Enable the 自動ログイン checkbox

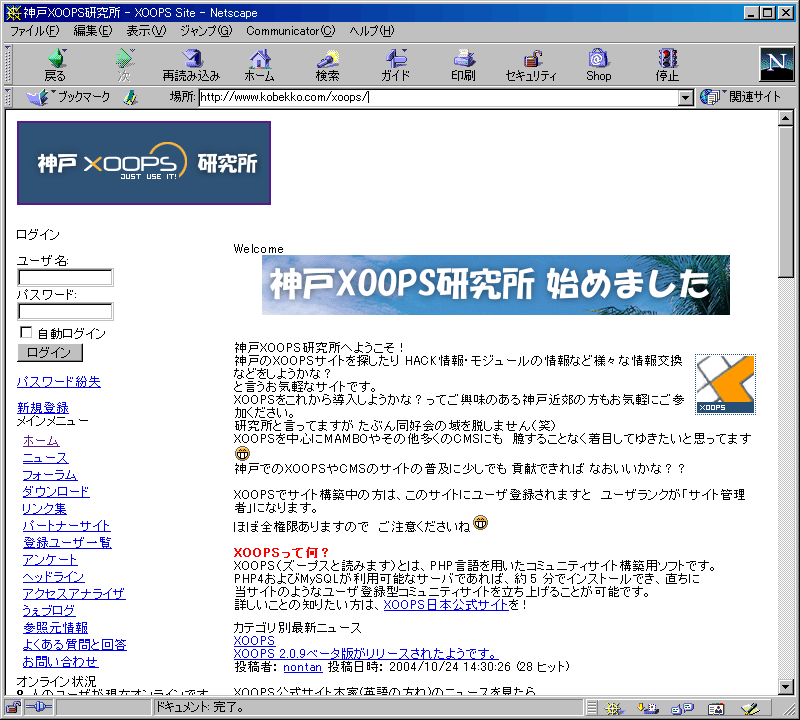click(26, 332)
